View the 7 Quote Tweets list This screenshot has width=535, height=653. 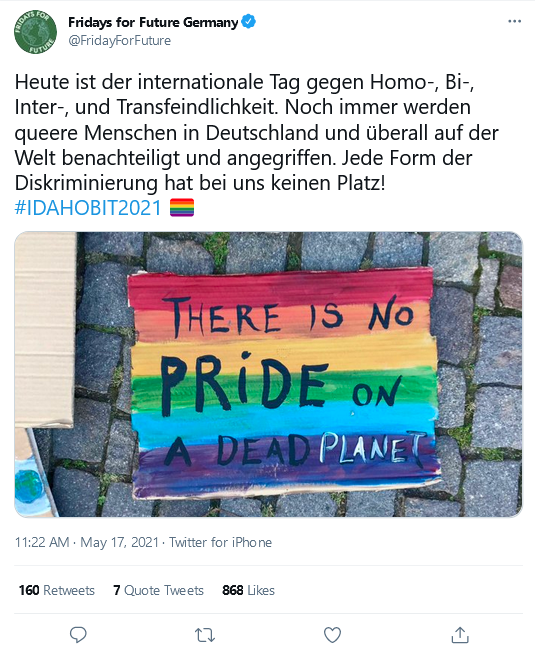tap(158, 590)
